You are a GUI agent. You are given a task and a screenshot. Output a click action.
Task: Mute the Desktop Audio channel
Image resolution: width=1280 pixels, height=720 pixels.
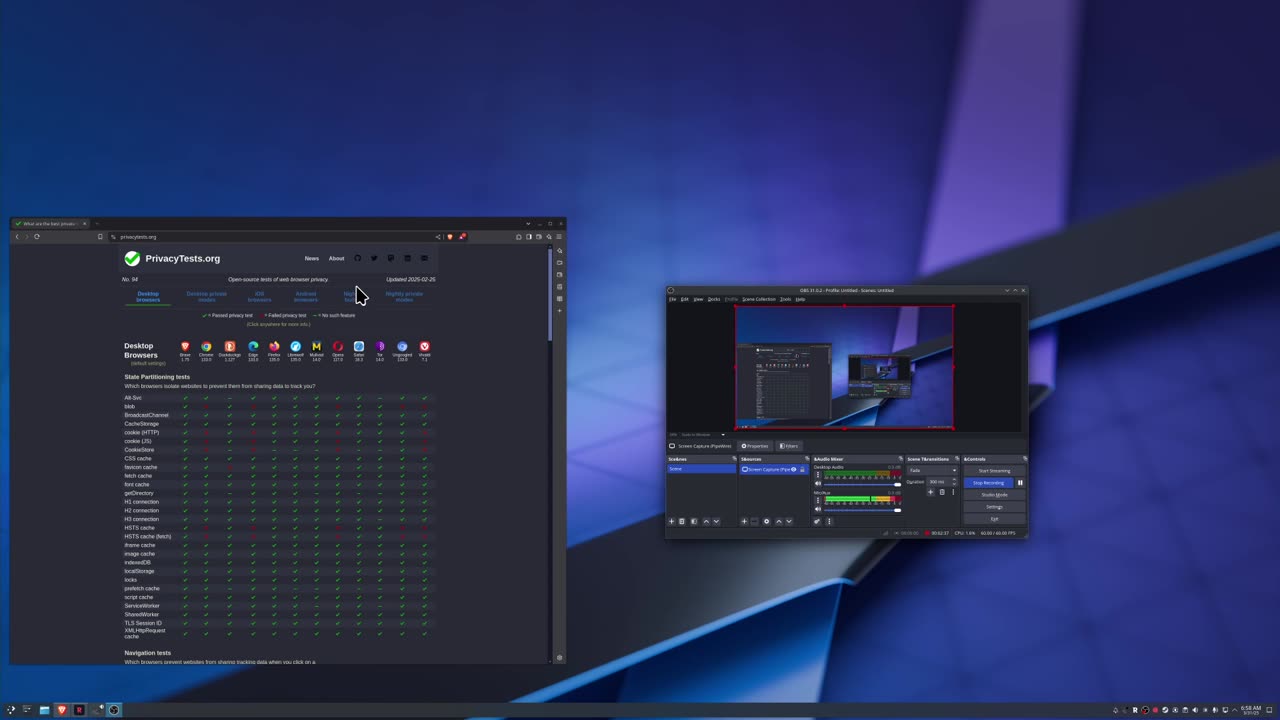pyautogui.click(x=818, y=484)
